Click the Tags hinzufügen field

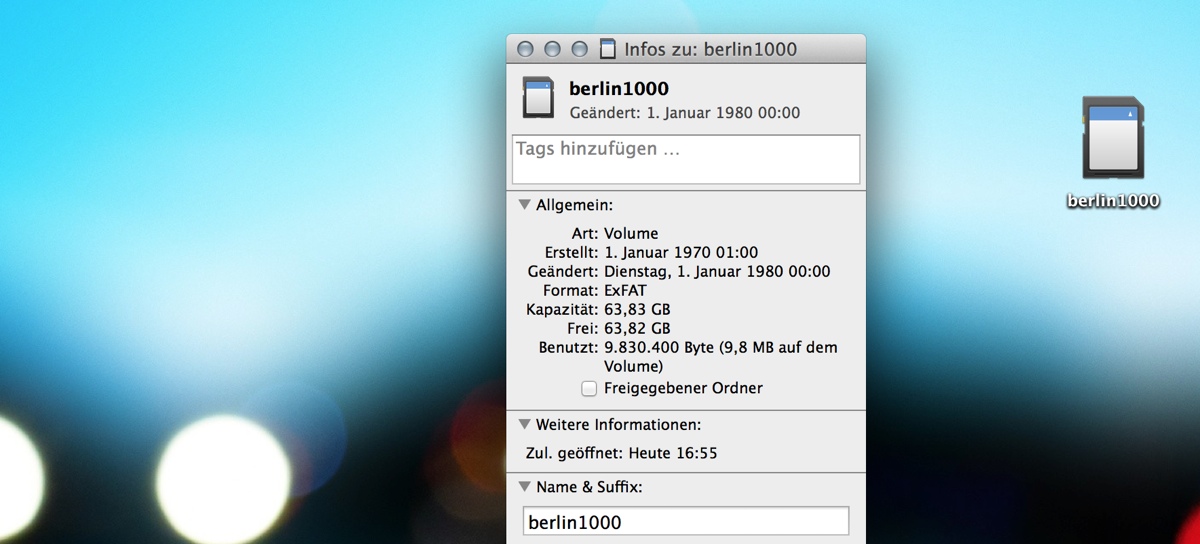(x=686, y=159)
